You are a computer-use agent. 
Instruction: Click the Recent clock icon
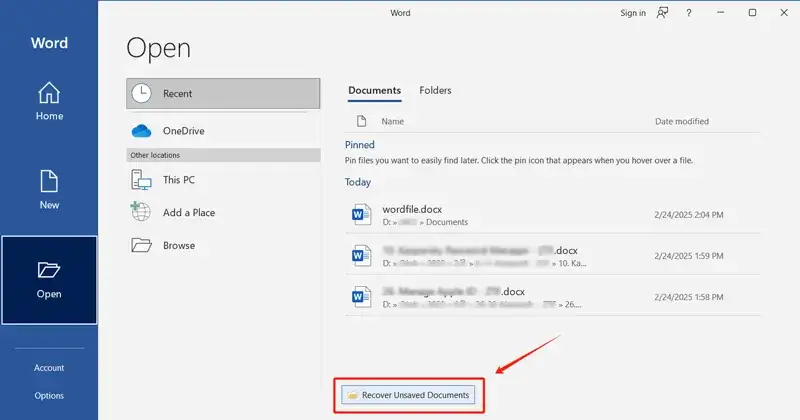click(x=142, y=93)
